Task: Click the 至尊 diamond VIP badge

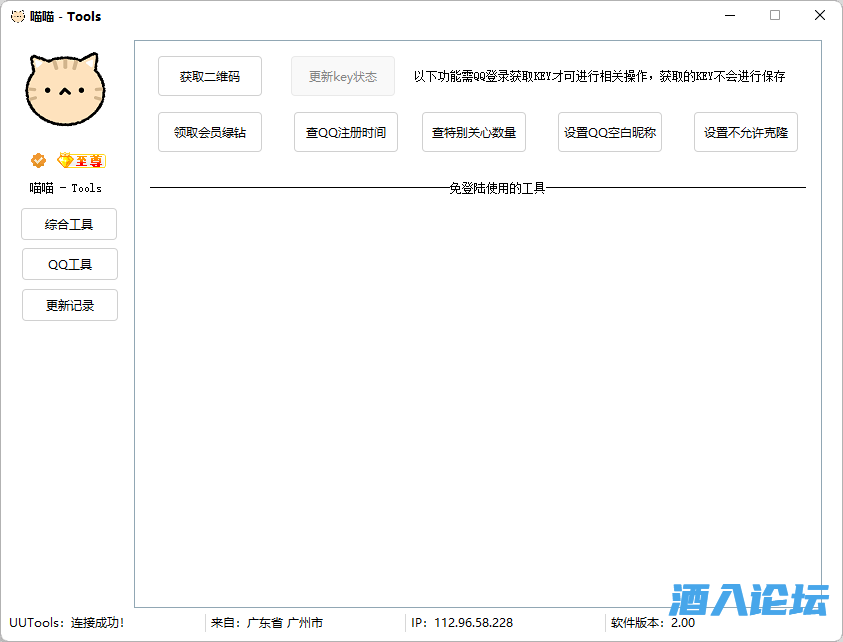Action: 81,160
